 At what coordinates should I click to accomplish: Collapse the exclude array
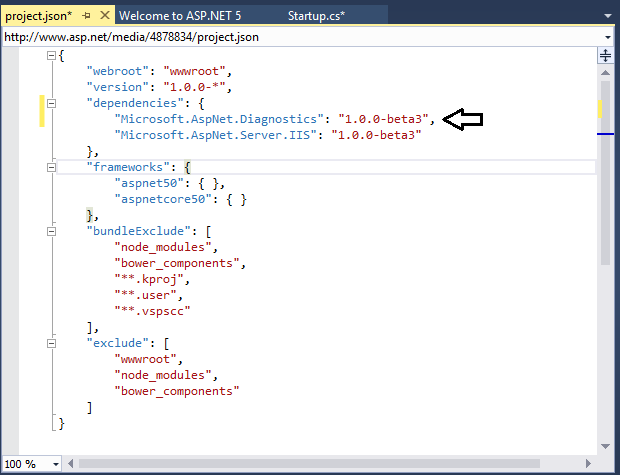click(51, 343)
